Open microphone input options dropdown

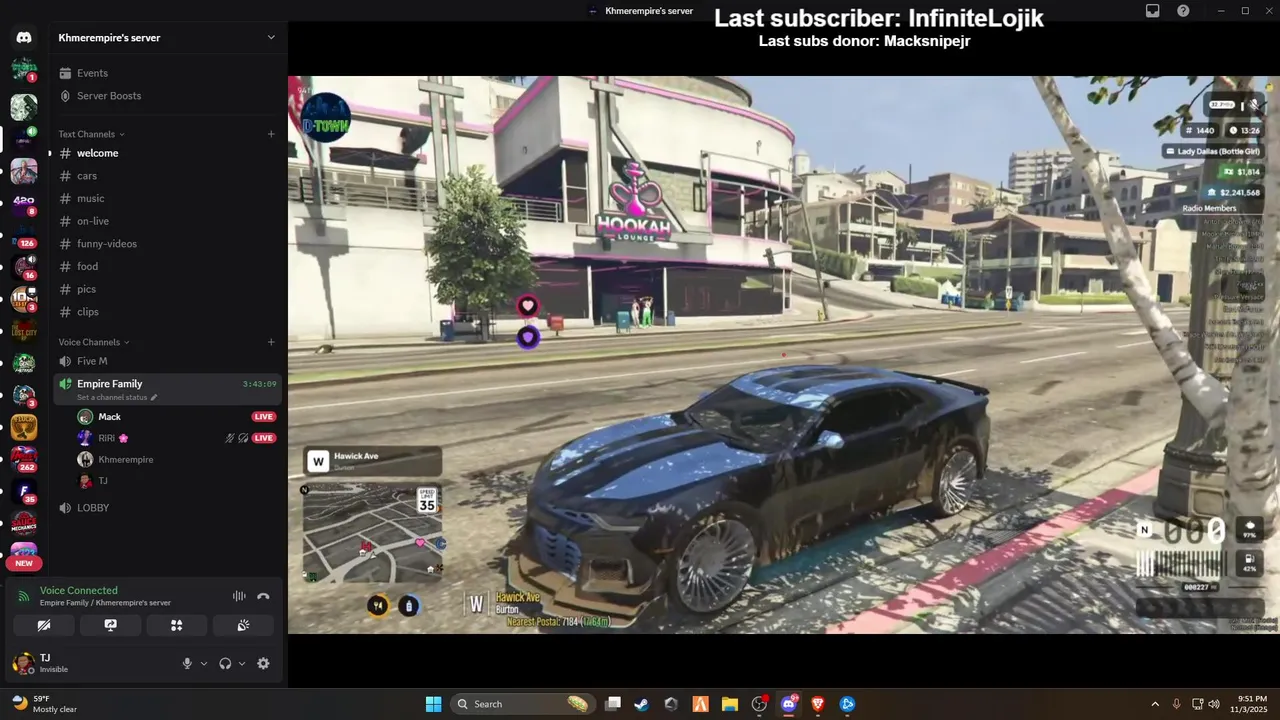pyautogui.click(x=204, y=663)
